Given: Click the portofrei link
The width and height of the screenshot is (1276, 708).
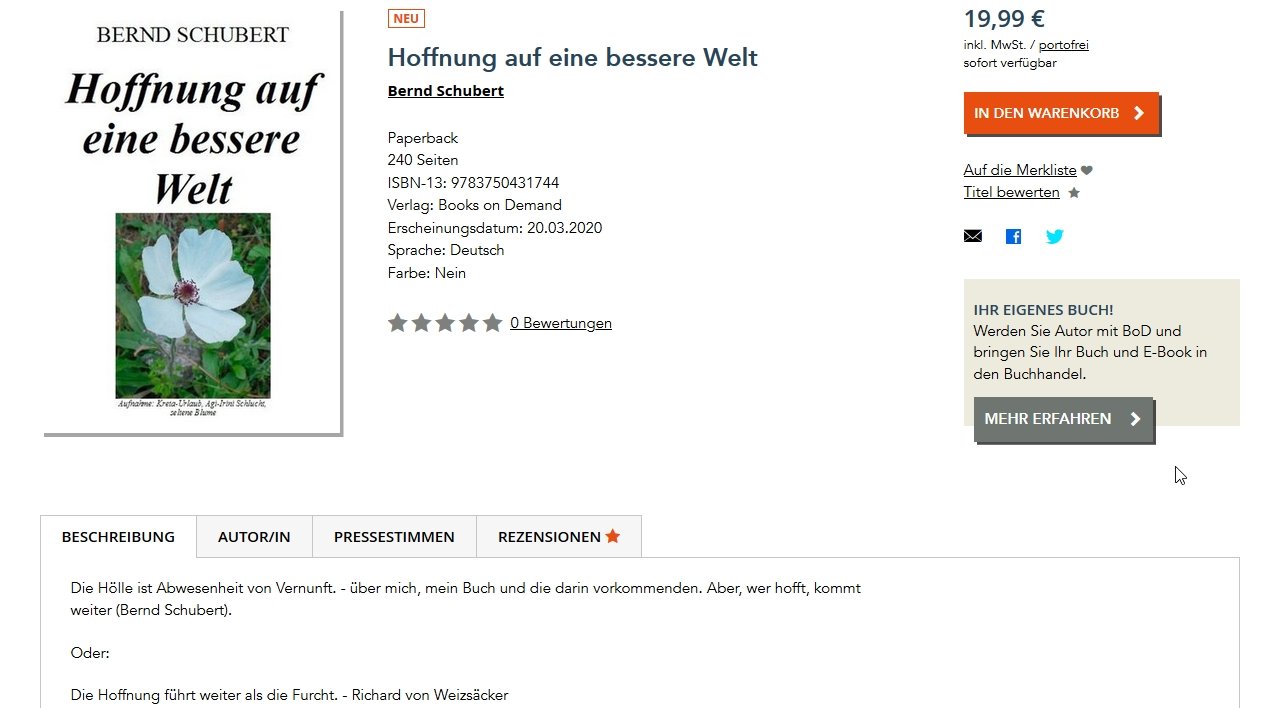Looking at the screenshot, I should pyautogui.click(x=1064, y=45).
